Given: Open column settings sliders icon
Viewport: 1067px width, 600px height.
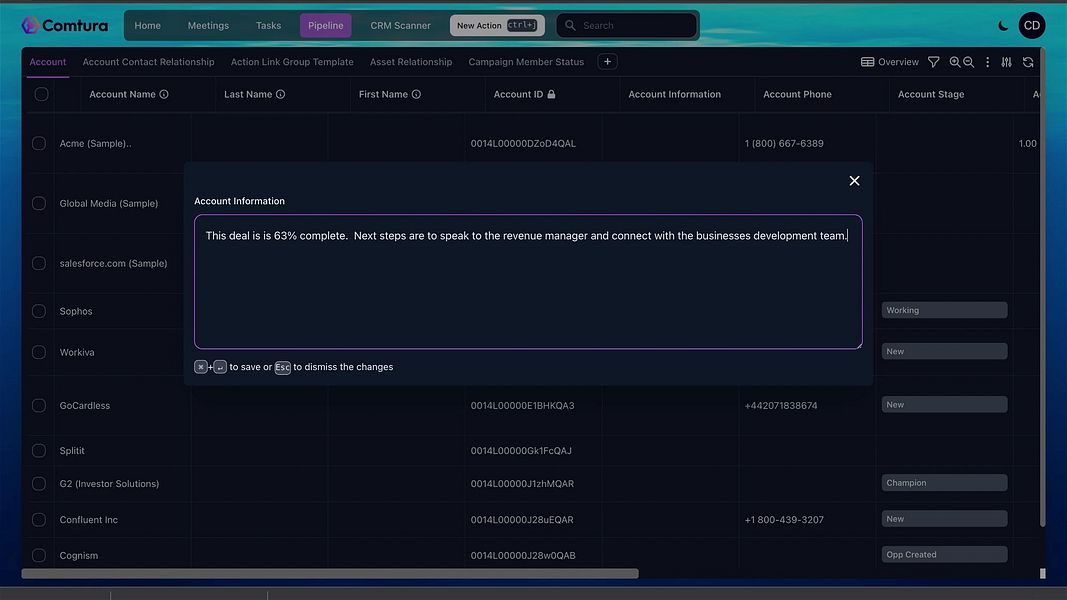Looking at the screenshot, I should point(1006,62).
